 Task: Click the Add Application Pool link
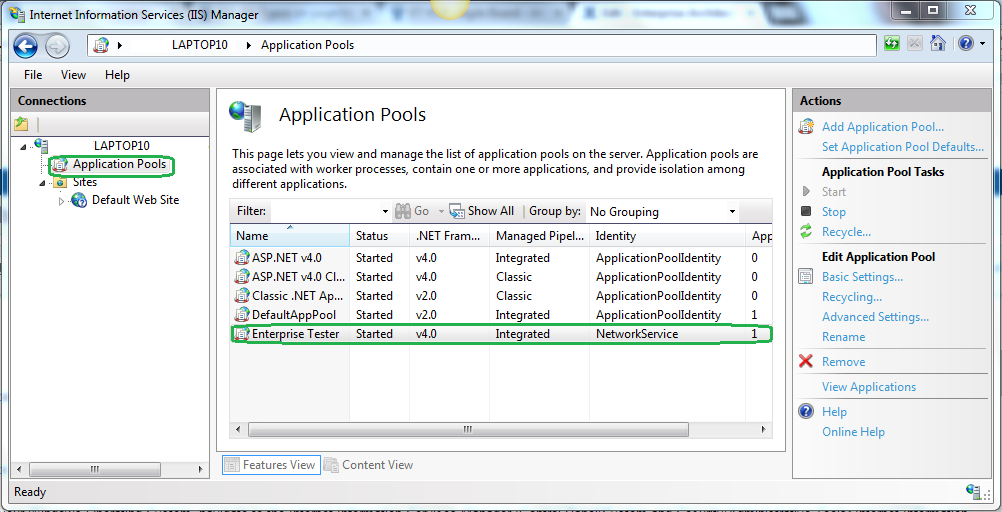coord(882,127)
